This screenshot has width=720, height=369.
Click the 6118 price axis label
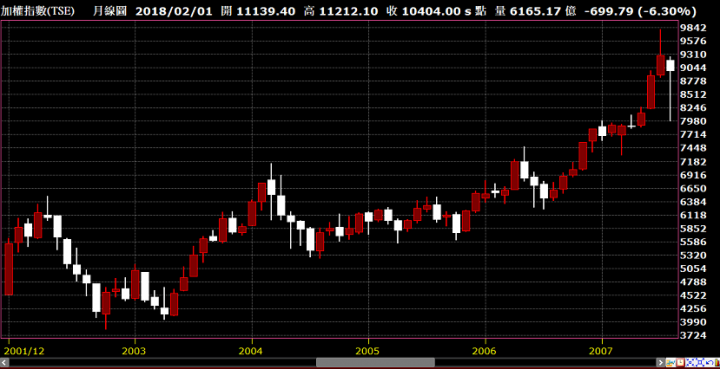coord(693,215)
